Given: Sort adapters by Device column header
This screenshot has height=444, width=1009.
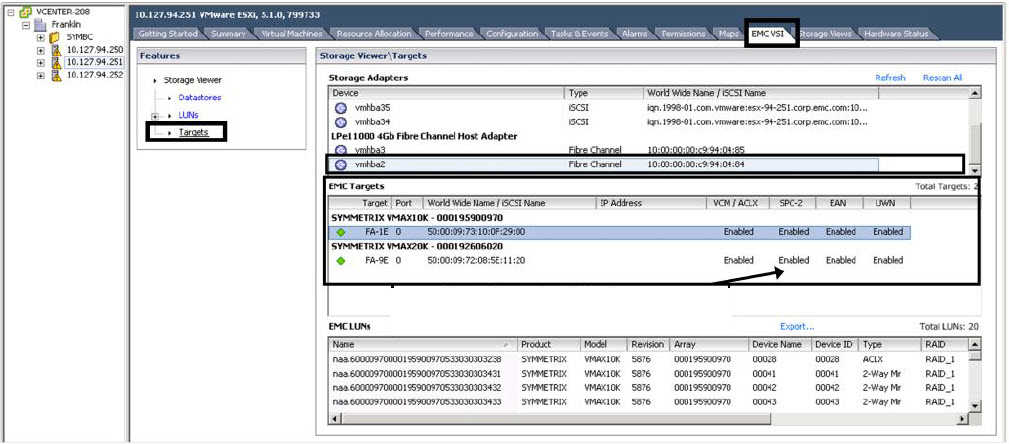Looking at the screenshot, I should click(x=447, y=93).
